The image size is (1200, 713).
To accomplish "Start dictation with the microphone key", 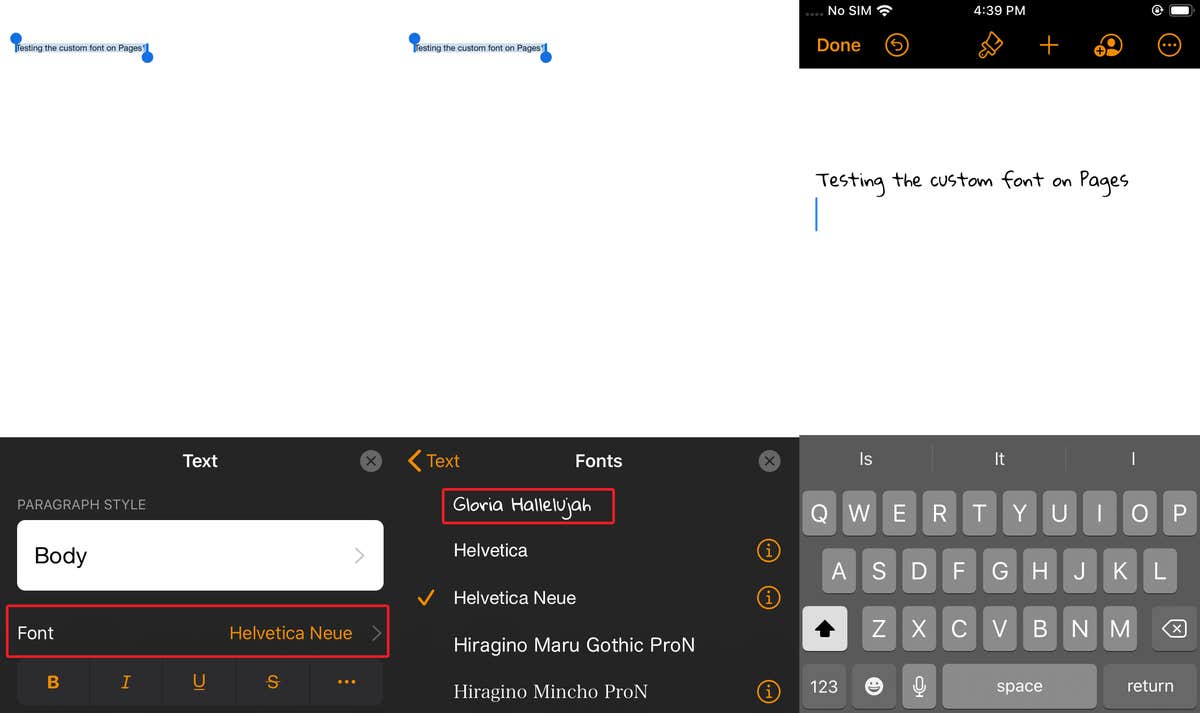I will 919,686.
